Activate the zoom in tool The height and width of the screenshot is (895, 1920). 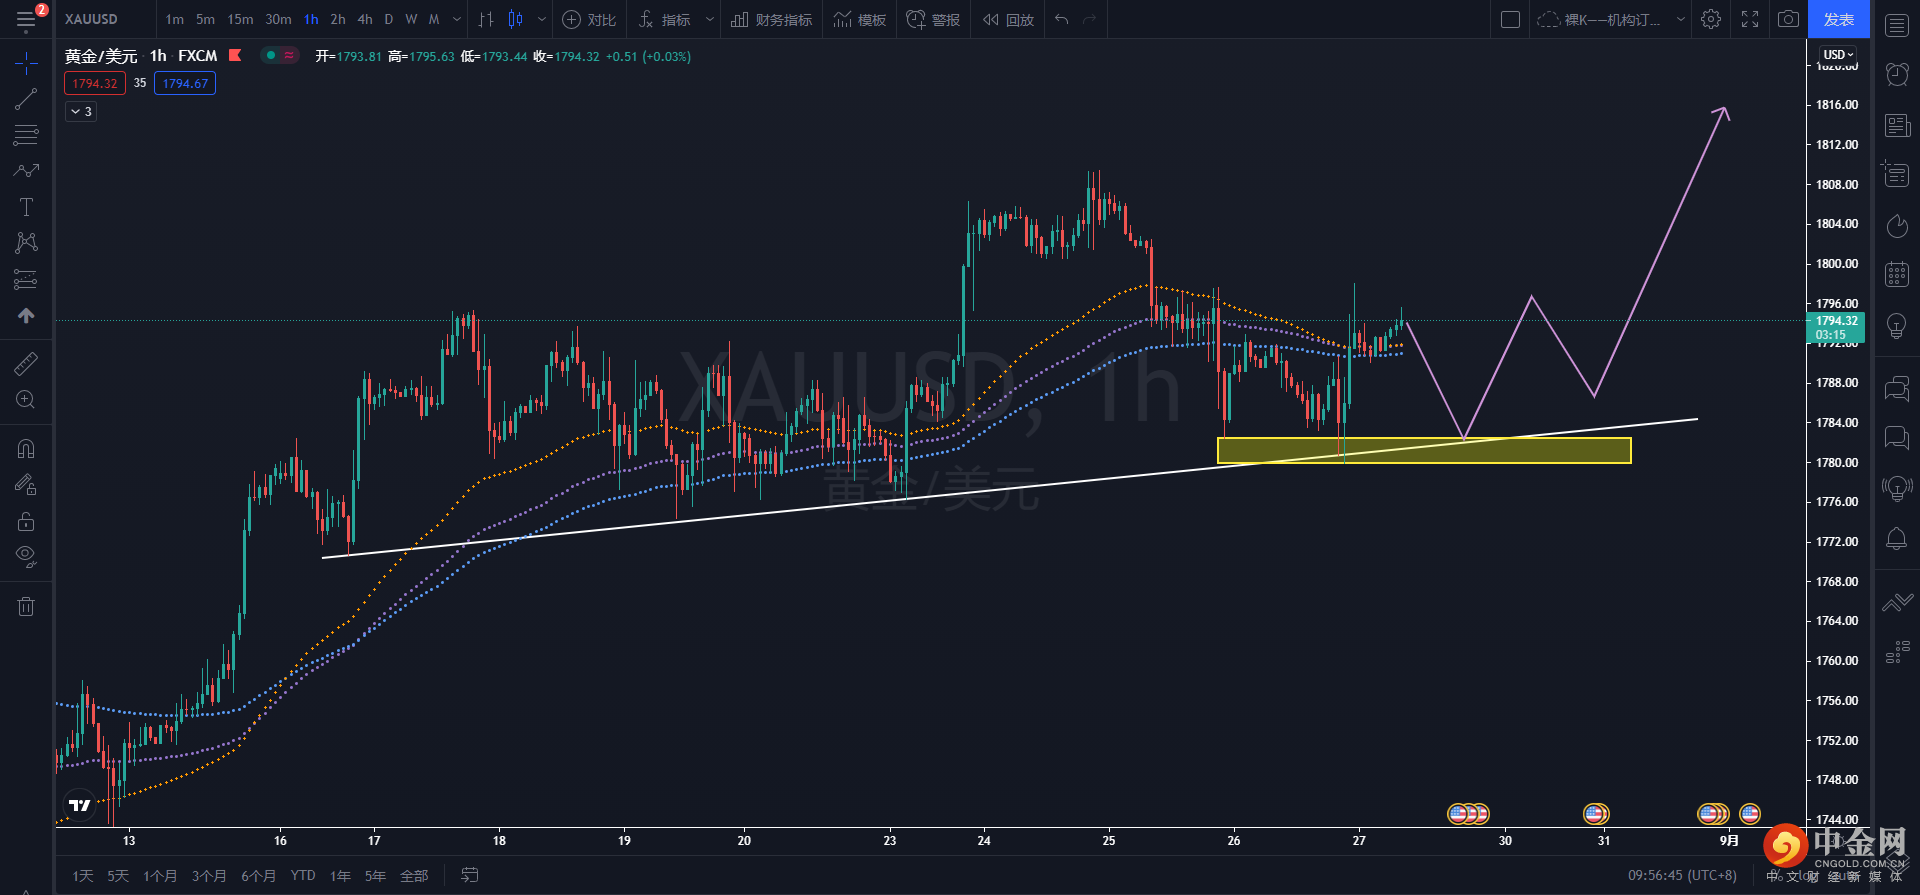26,400
